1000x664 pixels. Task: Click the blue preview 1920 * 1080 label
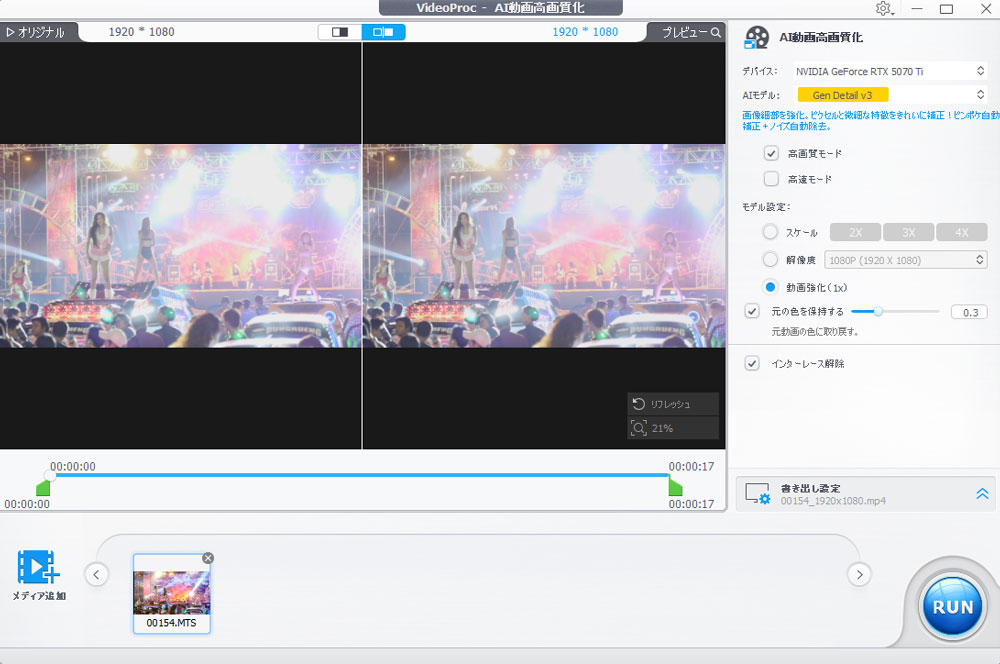pyautogui.click(x=585, y=32)
